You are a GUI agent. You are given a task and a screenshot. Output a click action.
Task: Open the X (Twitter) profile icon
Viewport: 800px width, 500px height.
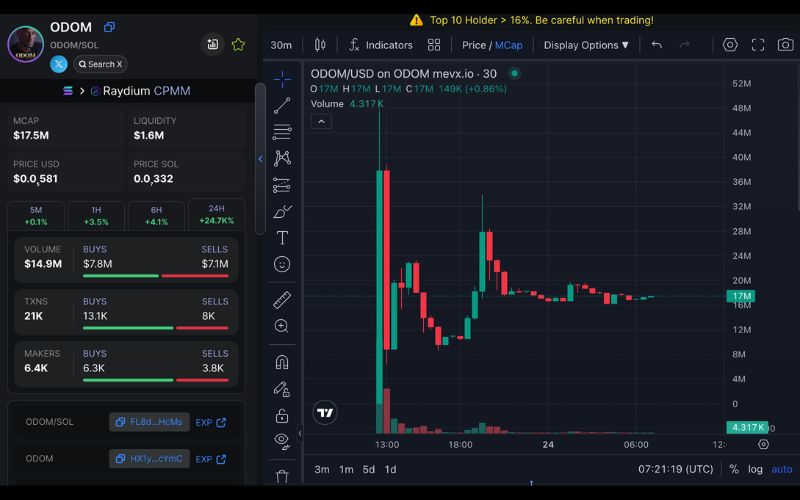[59, 64]
